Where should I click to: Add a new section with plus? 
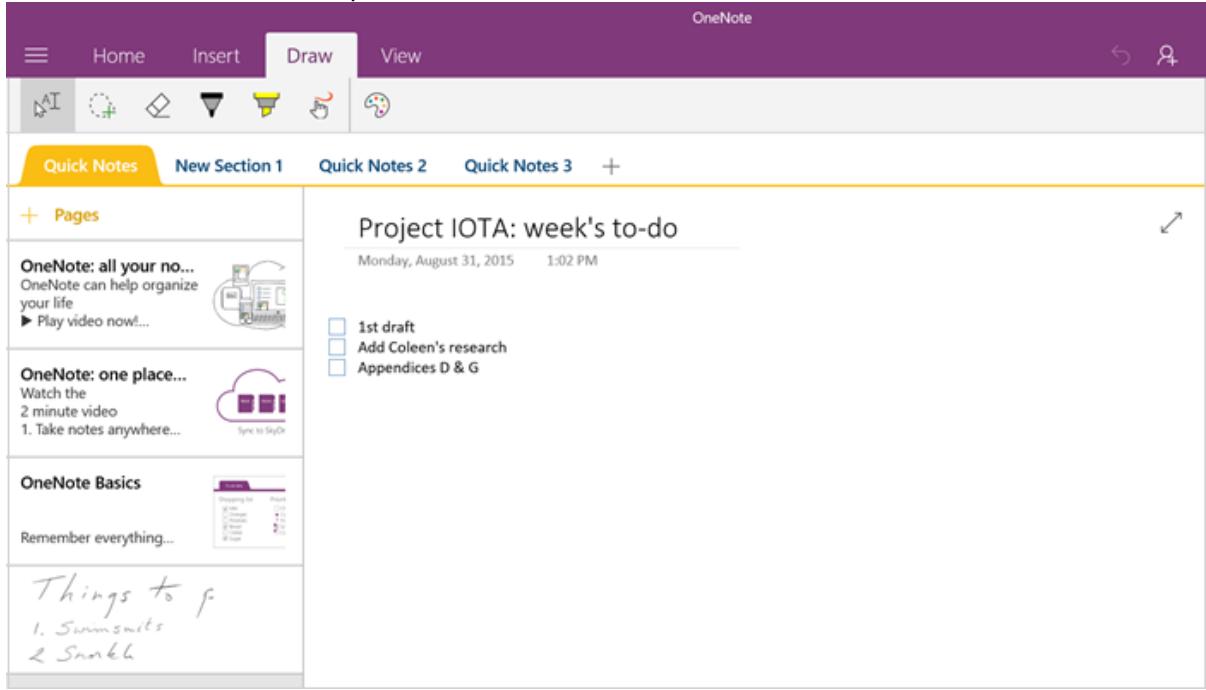tap(609, 167)
